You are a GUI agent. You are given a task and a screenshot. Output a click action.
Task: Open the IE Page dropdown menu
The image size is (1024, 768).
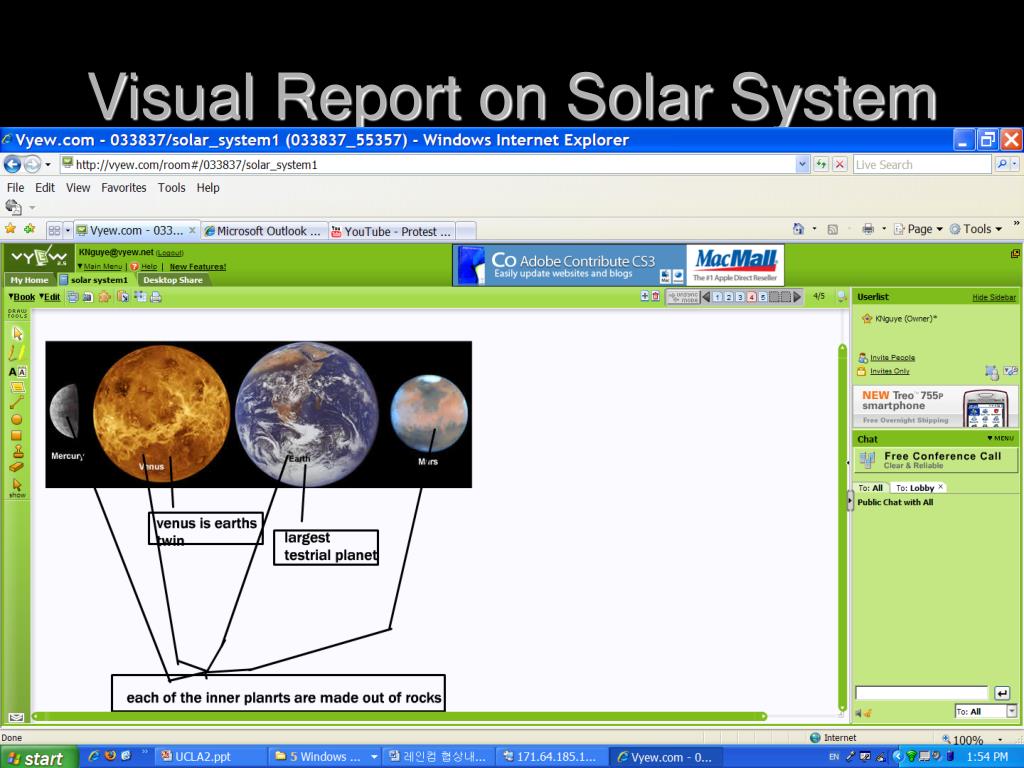(x=918, y=229)
